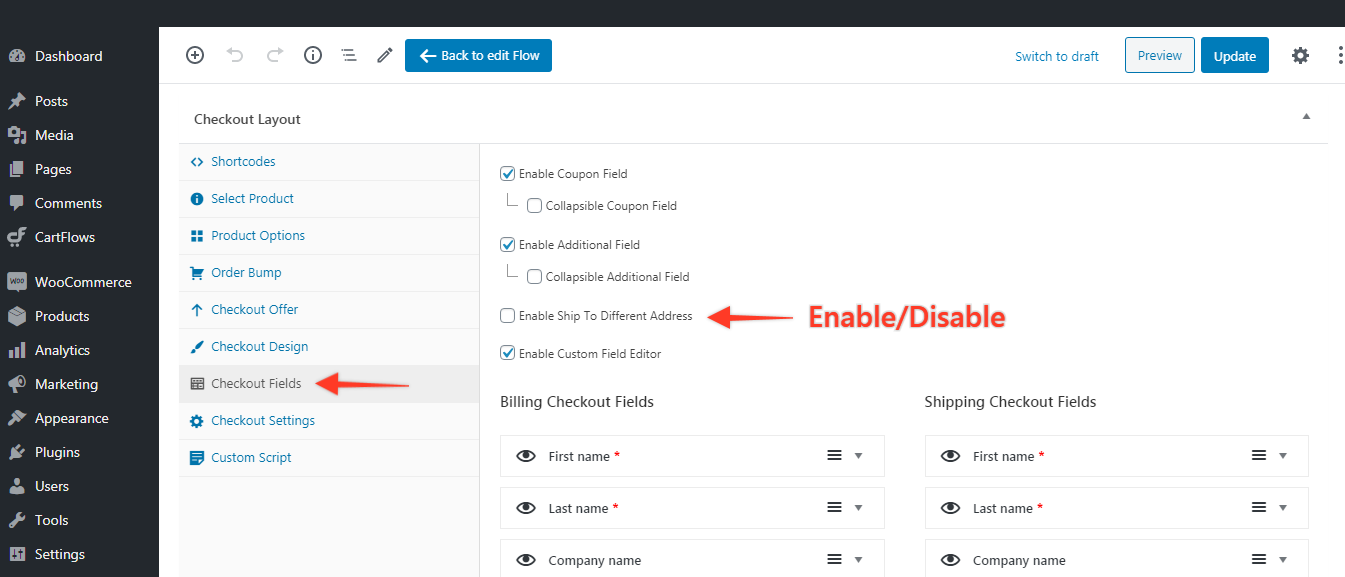The image size is (1345, 577).
Task: Disable Enable Custom Field Editor
Action: (507, 353)
